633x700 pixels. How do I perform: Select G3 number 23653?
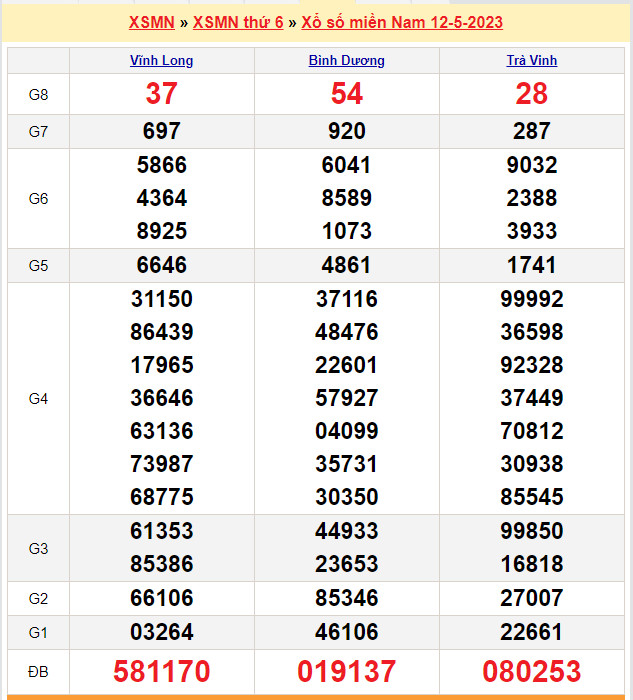[x=346, y=564]
